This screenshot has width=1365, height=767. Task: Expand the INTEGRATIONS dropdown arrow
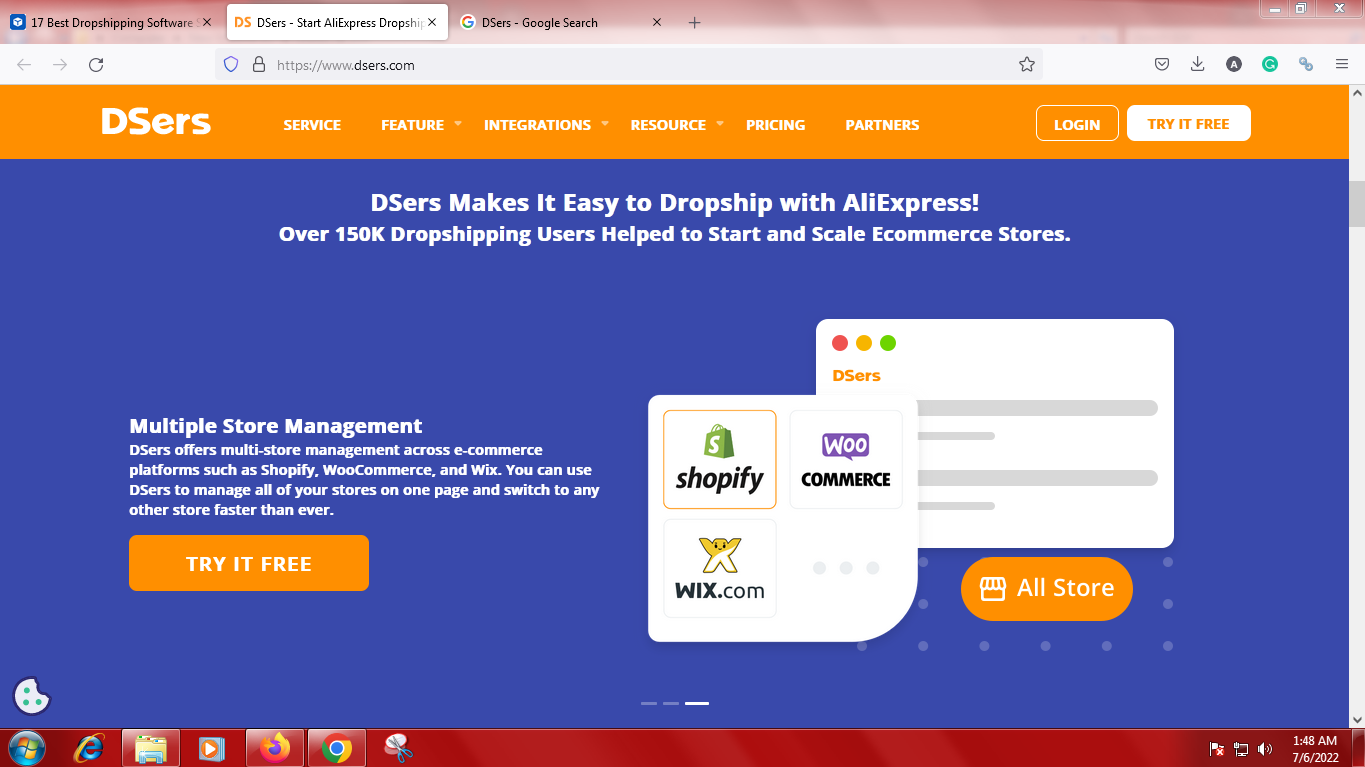coord(604,124)
